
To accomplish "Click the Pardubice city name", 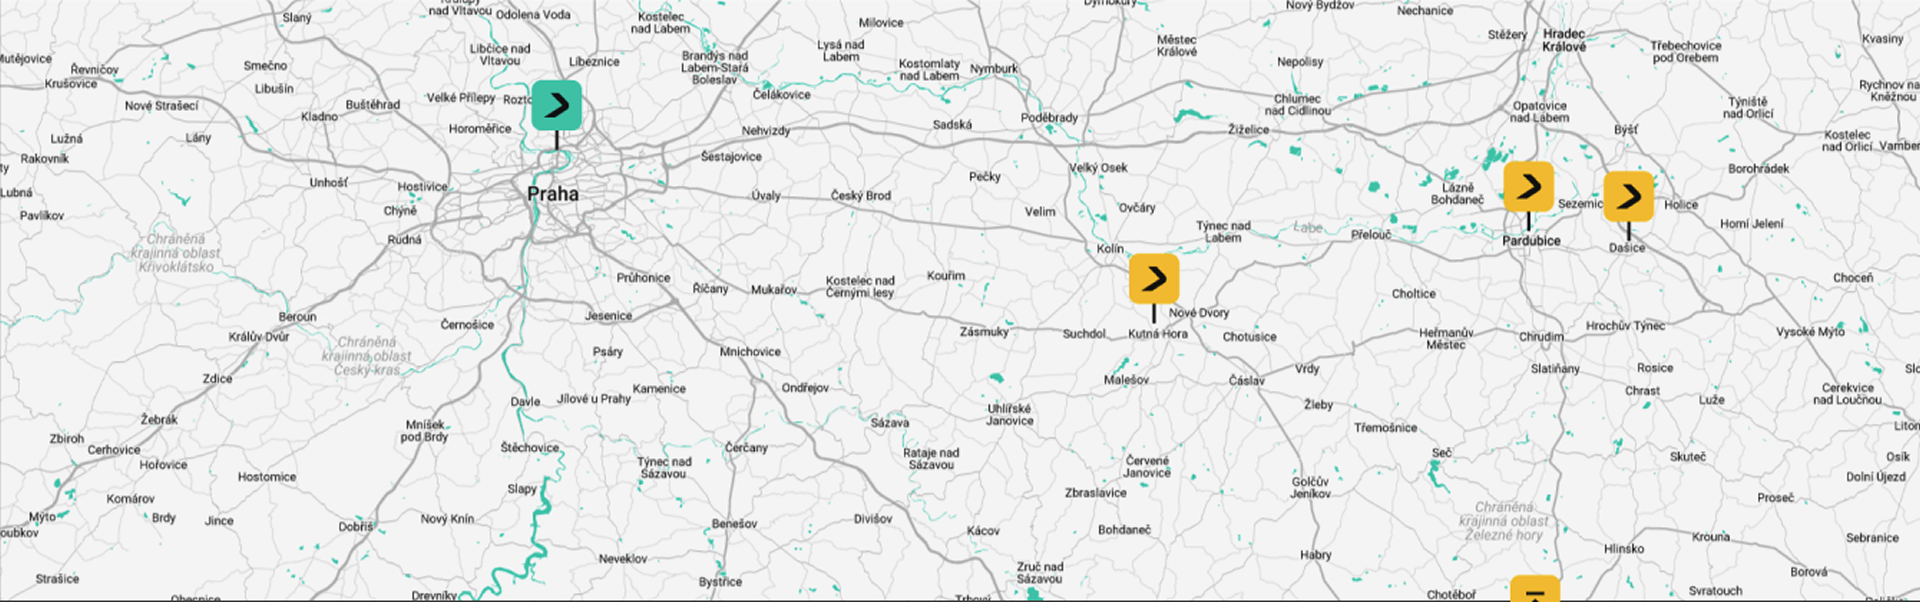I will (x=1531, y=241).
